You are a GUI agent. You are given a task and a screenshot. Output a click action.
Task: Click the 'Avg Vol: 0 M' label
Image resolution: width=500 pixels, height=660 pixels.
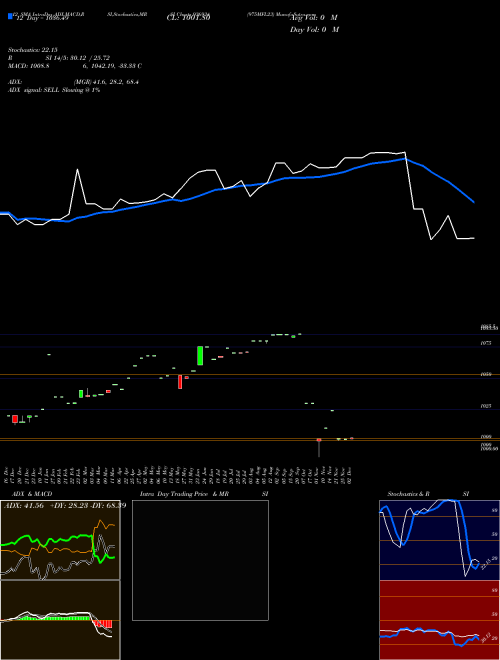[314, 18]
